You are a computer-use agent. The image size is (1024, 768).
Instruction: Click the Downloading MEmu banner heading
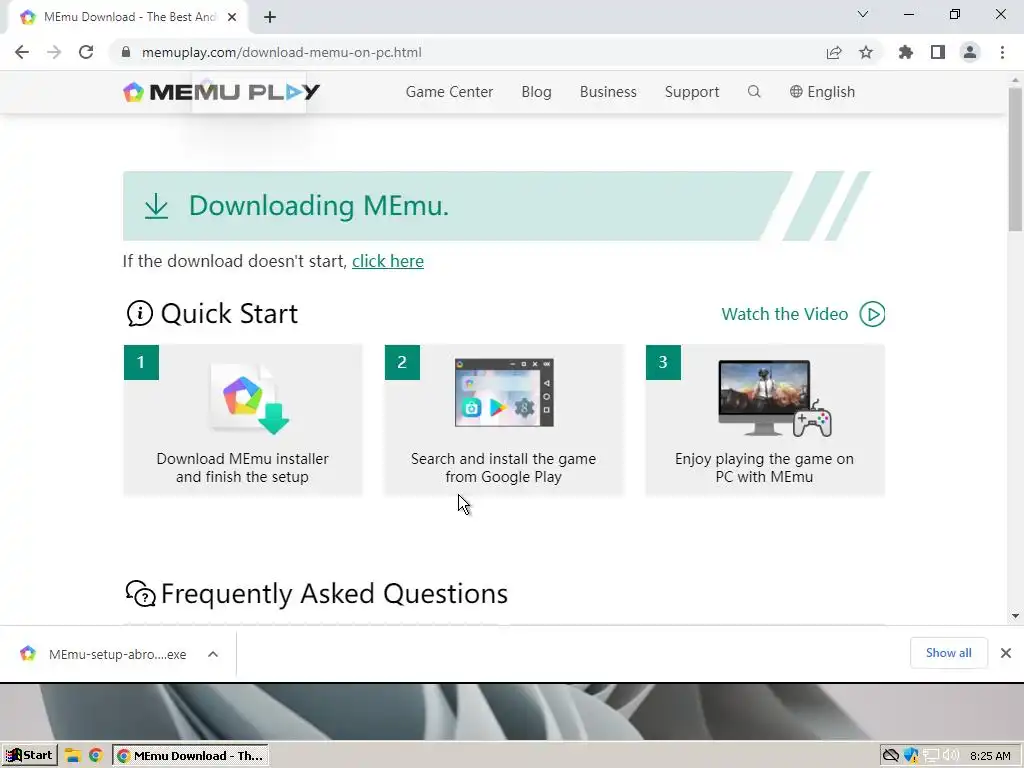click(319, 206)
